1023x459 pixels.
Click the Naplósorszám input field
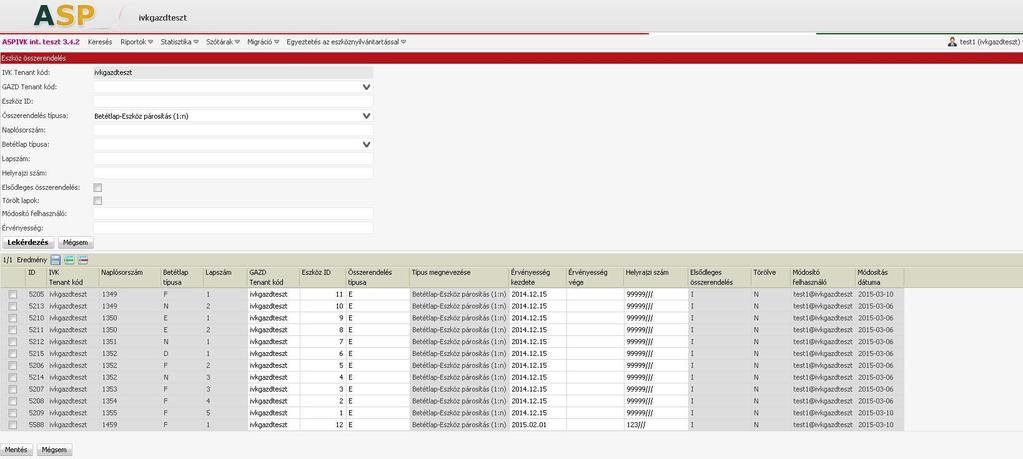pos(234,130)
